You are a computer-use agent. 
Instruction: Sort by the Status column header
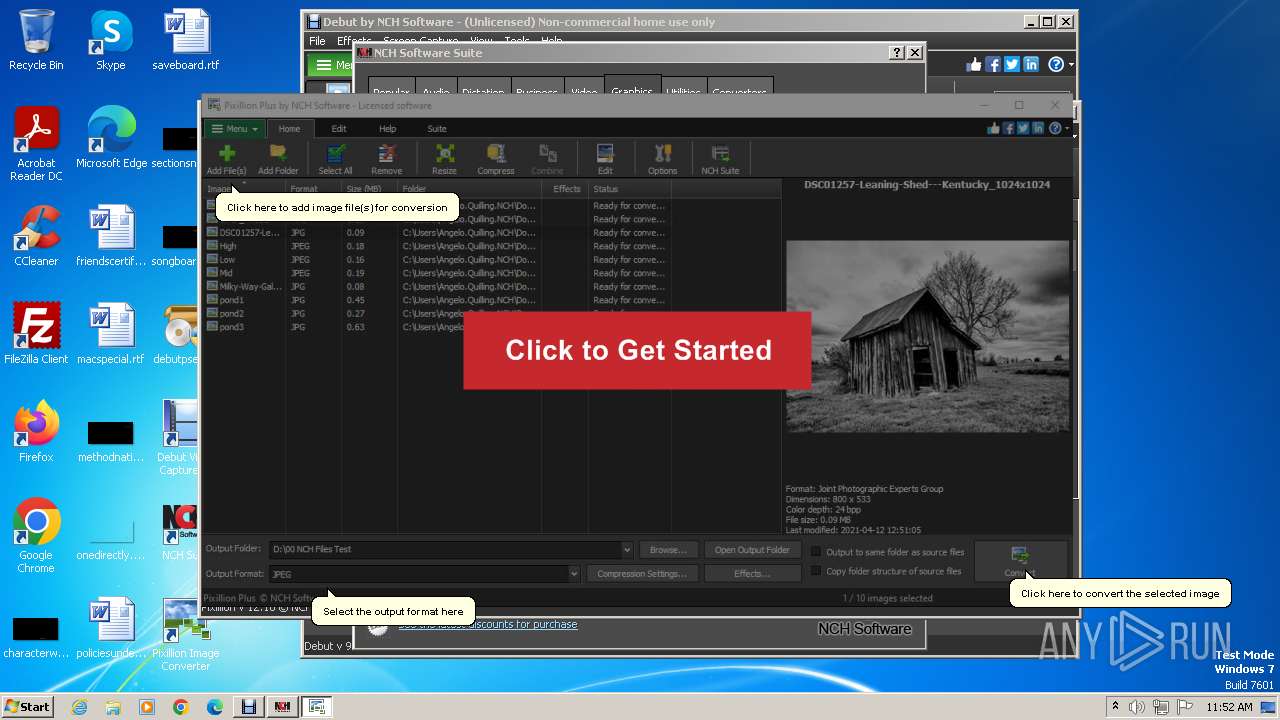point(630,188)
